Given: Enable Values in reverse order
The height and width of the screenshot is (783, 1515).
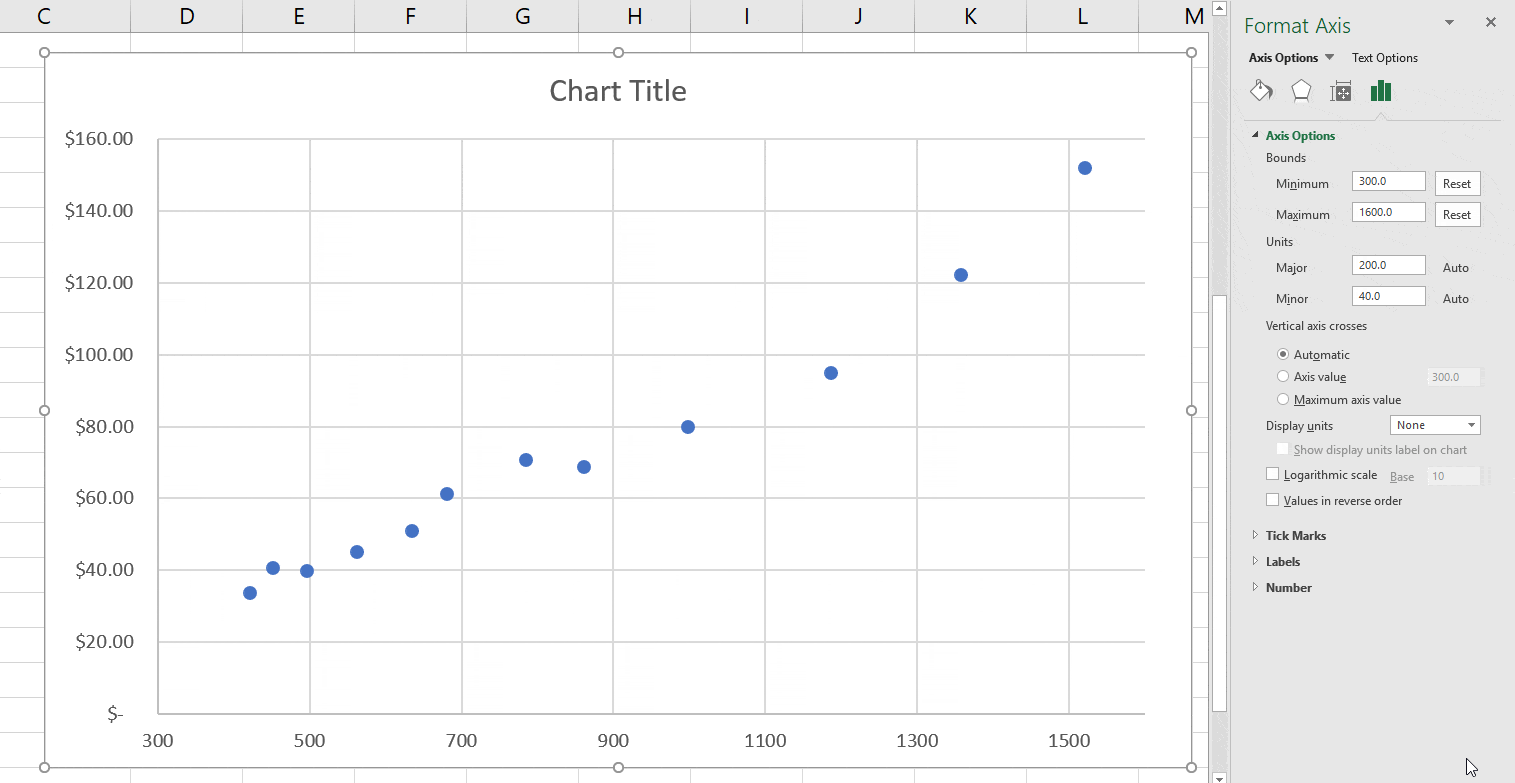Looking at the screenshot, I should point(1272,499).
